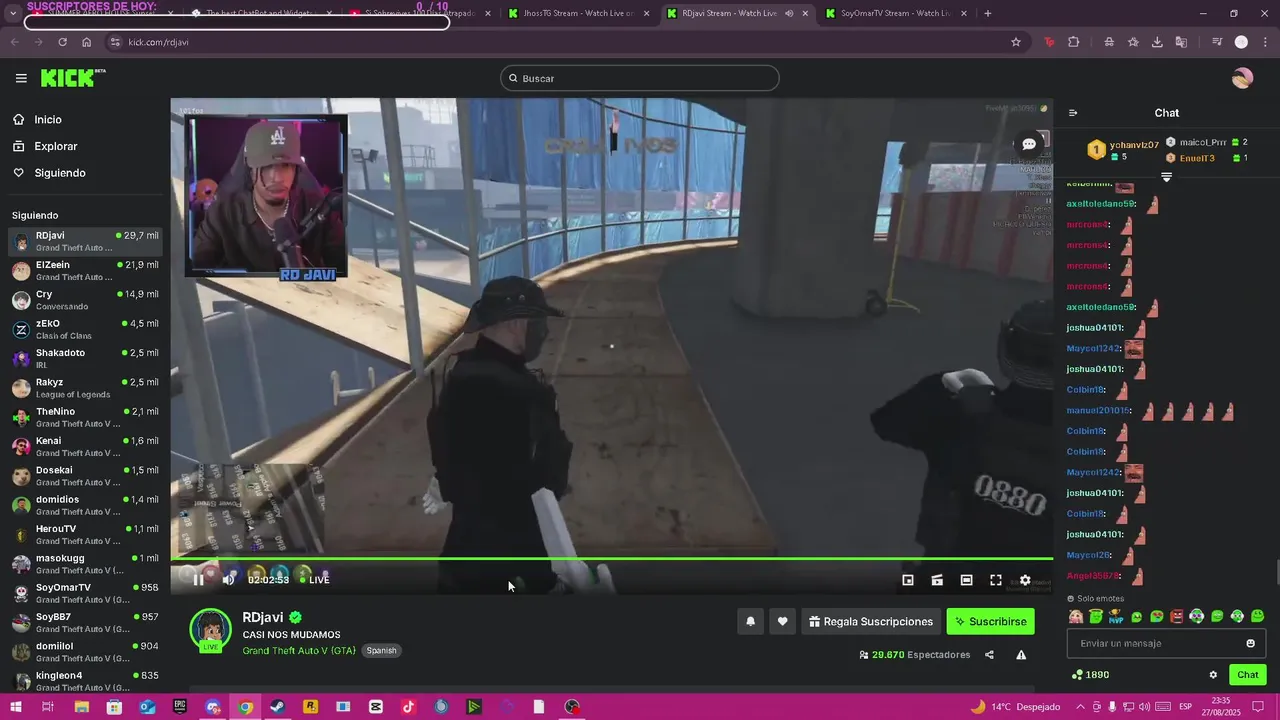Click the Suscribirse button
The image size is (1280, 720).
tap(990, 622)
